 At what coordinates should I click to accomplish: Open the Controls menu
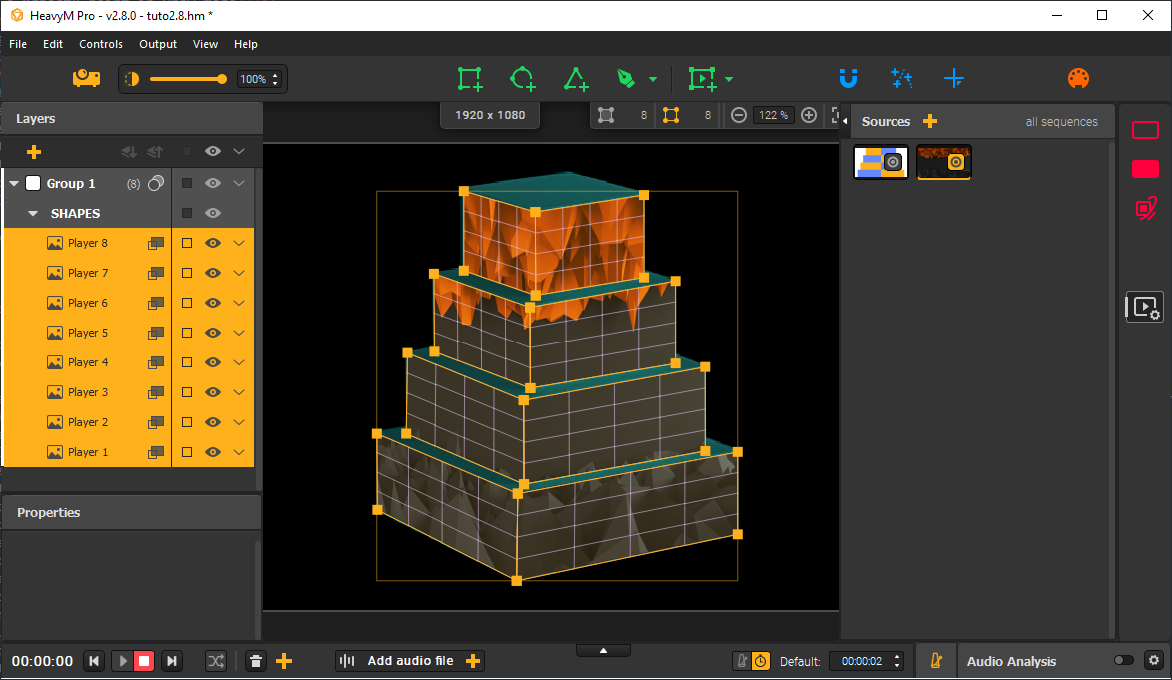101,44
